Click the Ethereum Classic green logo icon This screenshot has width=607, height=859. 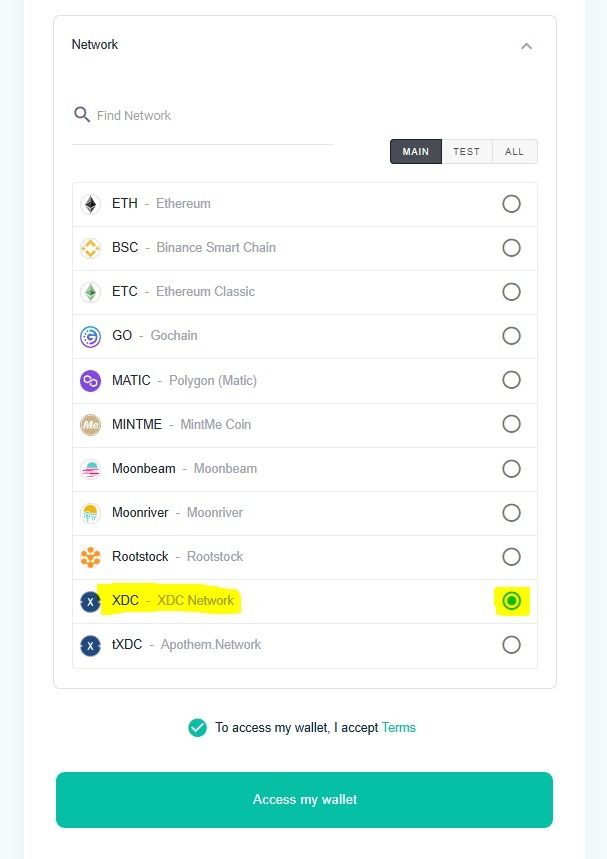(x=91, y=292)
